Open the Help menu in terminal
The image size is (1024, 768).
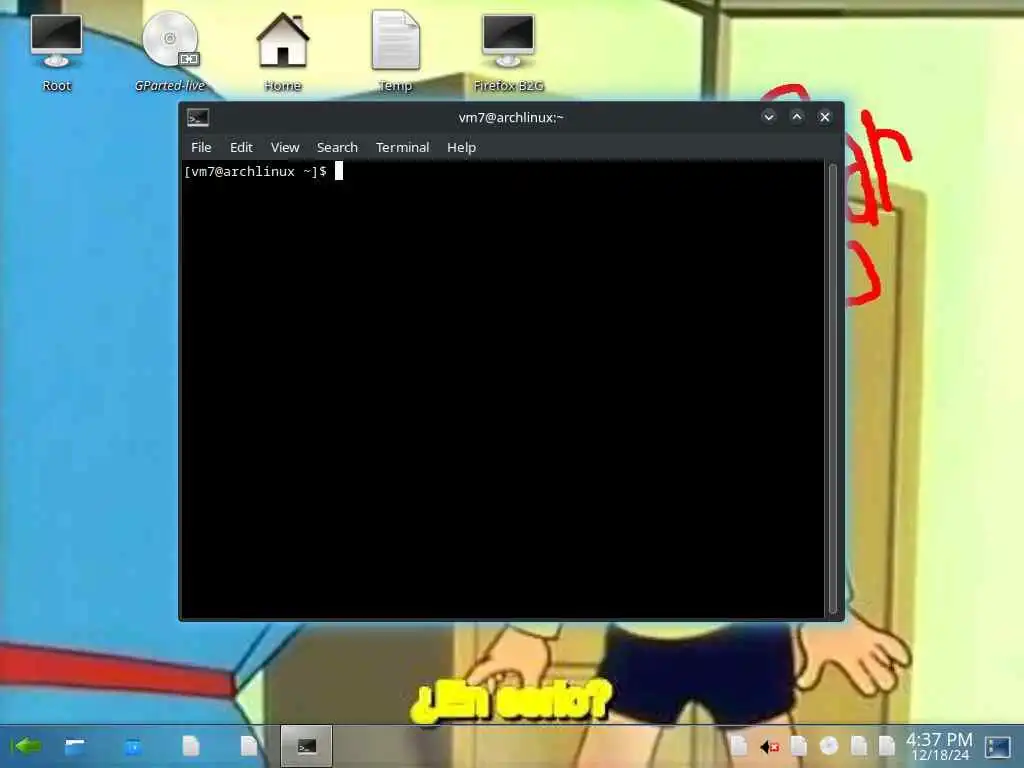[461, 148]
